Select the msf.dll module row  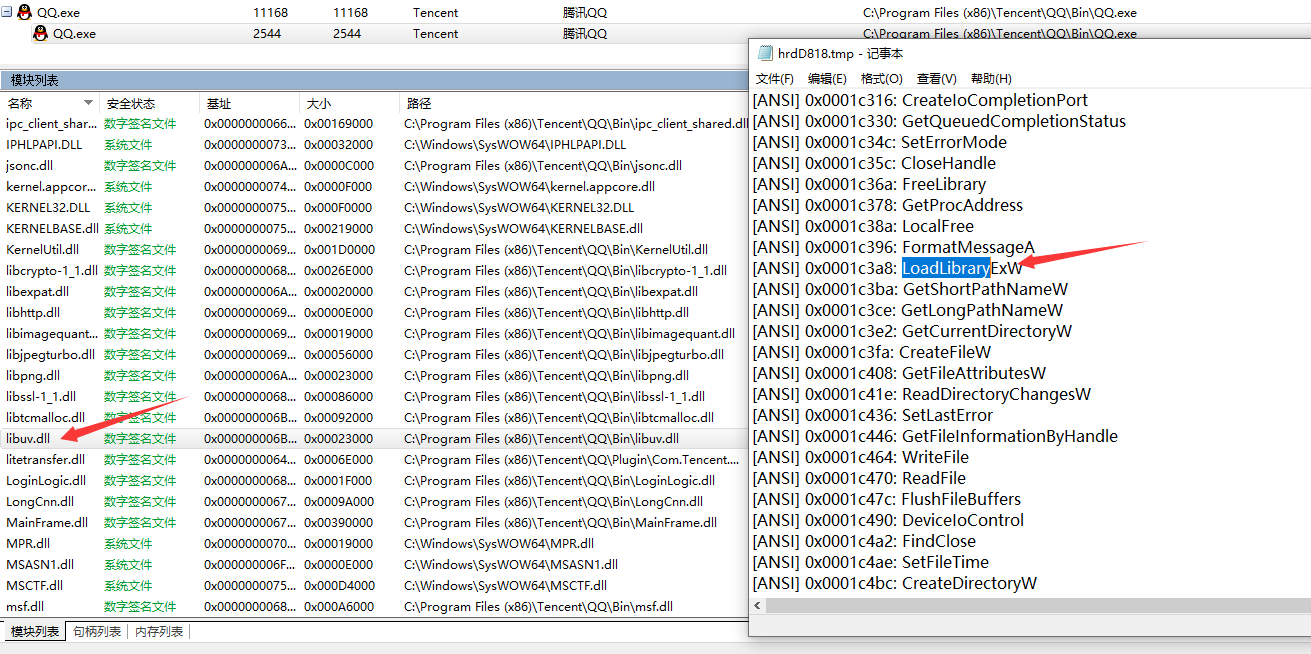coord(374,607)
